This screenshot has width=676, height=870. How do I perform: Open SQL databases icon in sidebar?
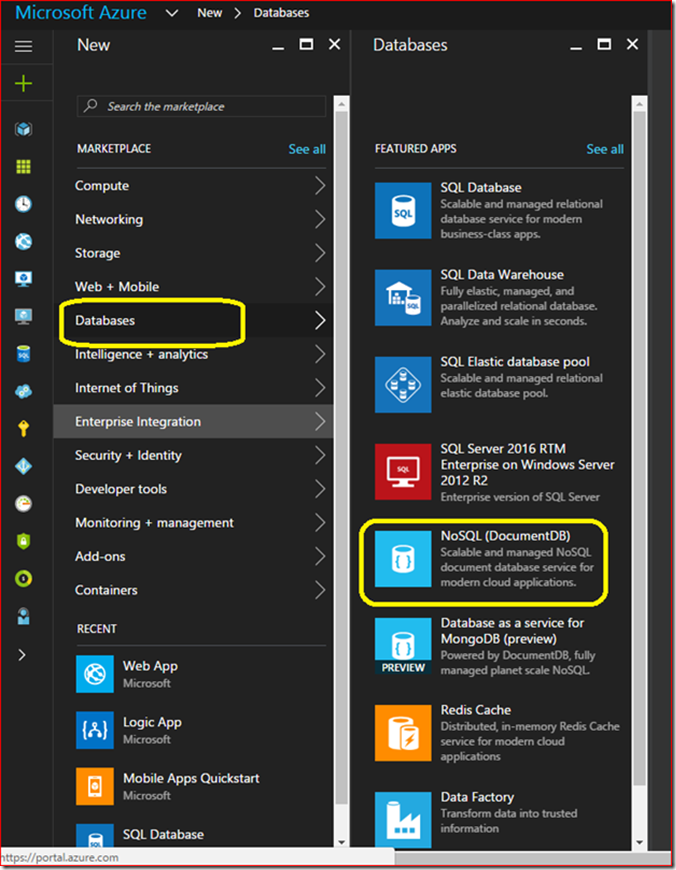tap(23, 353)
